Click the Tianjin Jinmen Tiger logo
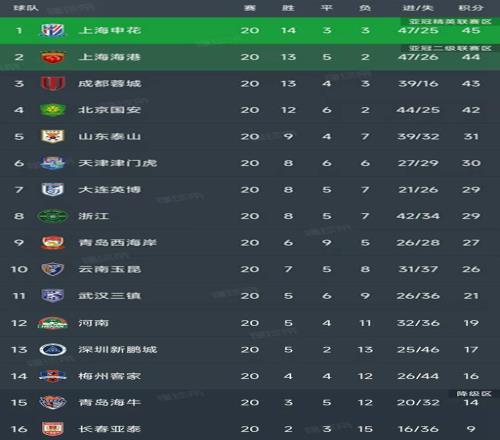Image resolution: width=500 pixels, height=440 pixels. click(52, 163)
